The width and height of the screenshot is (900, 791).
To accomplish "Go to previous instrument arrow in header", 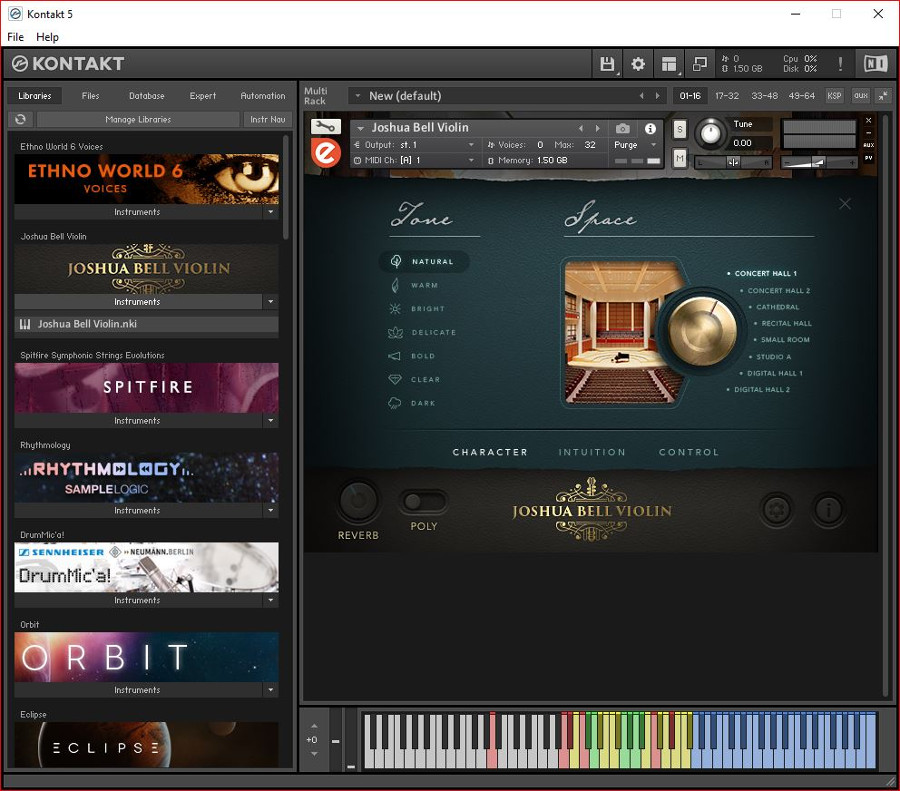I will 581,129.
